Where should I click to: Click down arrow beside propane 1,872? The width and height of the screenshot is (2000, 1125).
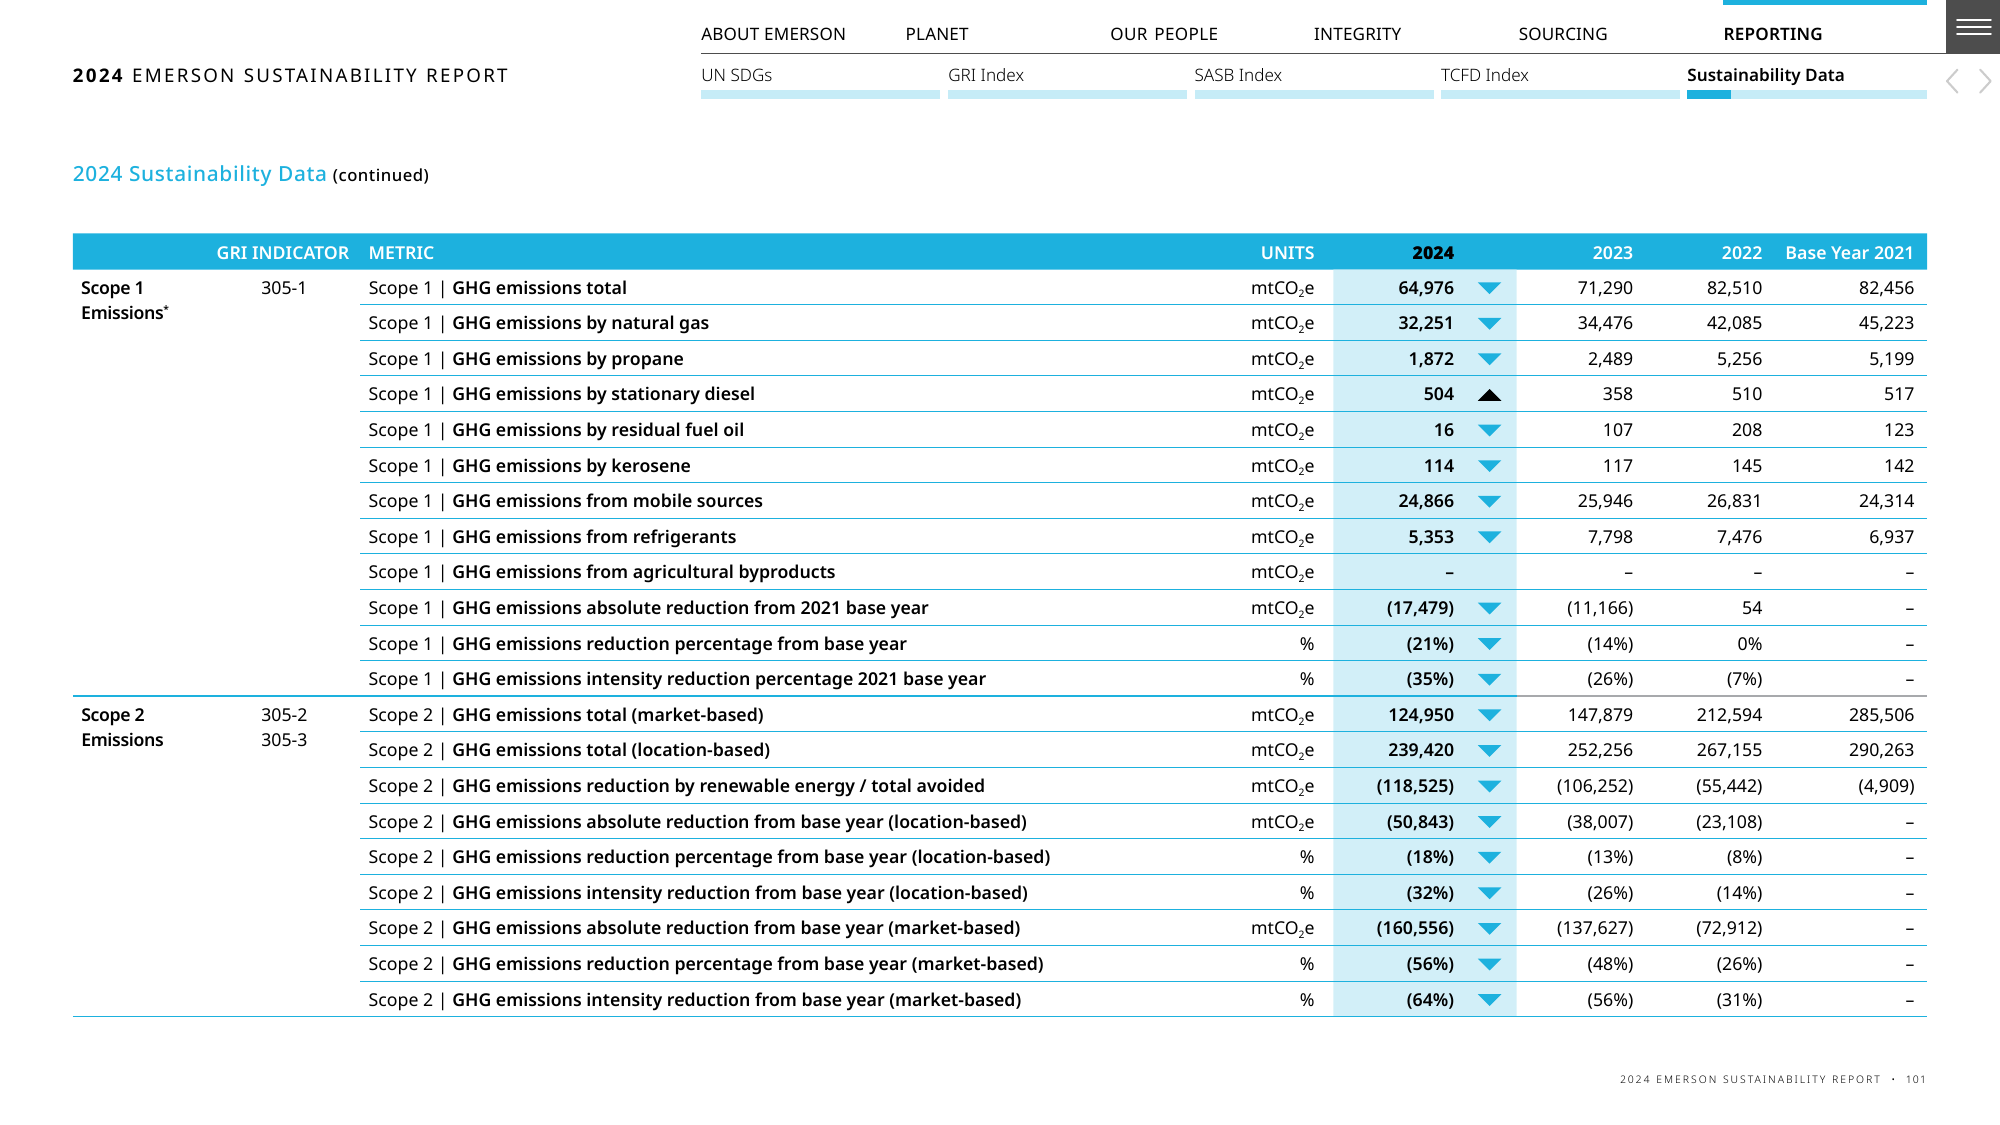click(1489, 359)
